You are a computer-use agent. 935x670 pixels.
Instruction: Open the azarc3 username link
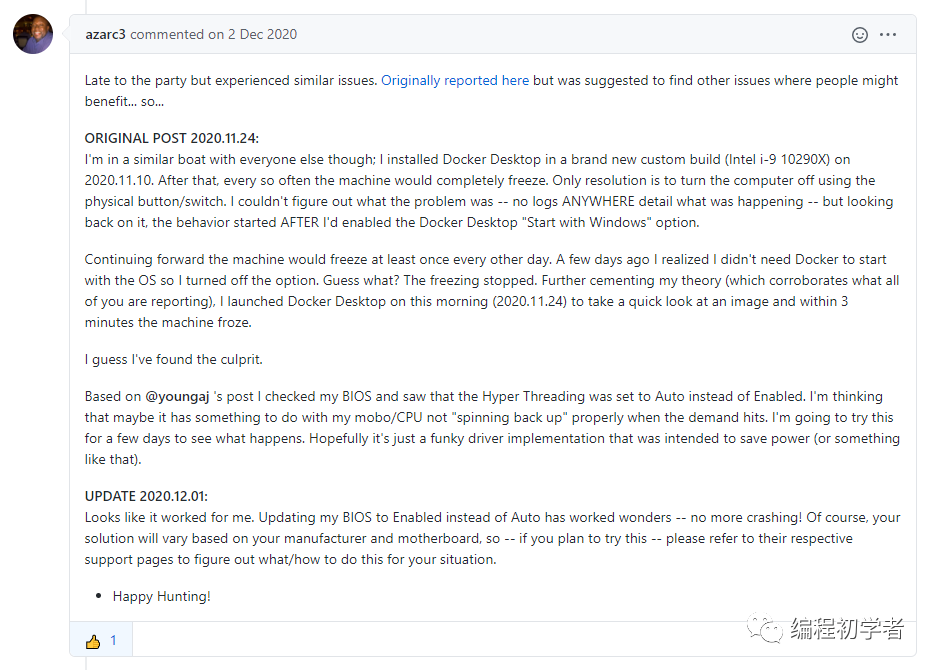pos(105,35)
